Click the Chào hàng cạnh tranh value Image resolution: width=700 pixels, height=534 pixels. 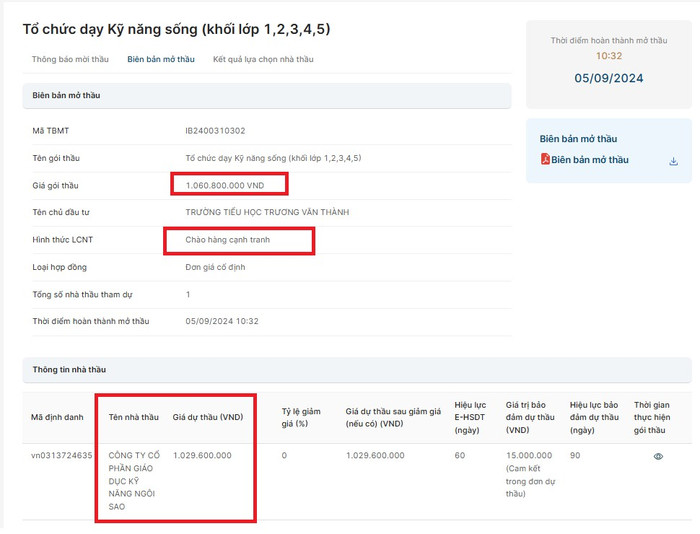click(227, 240)
